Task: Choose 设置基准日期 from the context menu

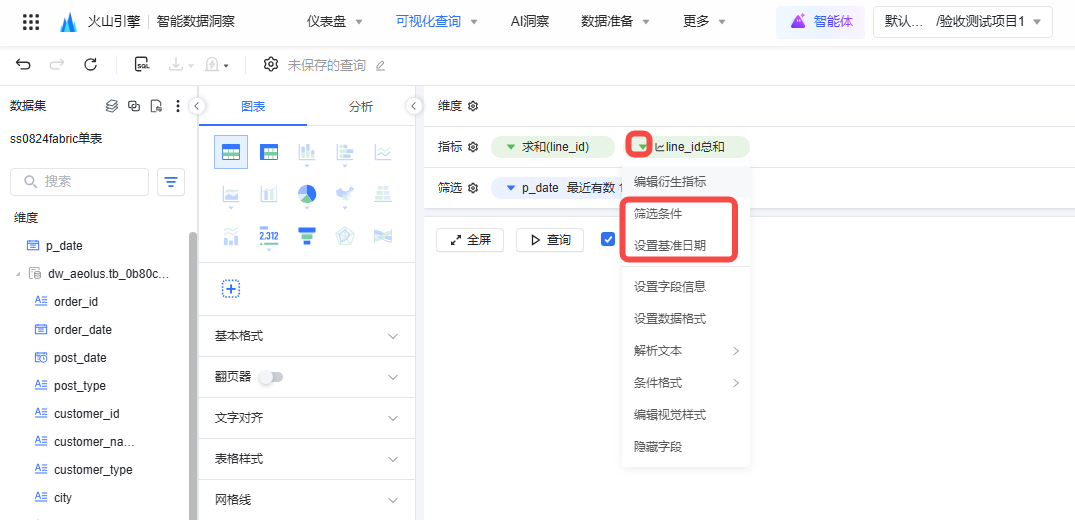Action: pos(669,245)
